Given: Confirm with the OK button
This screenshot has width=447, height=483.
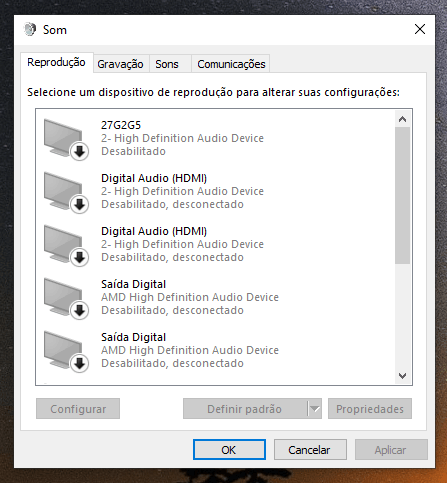Looking at the screenshot, I should coord(229,450).
